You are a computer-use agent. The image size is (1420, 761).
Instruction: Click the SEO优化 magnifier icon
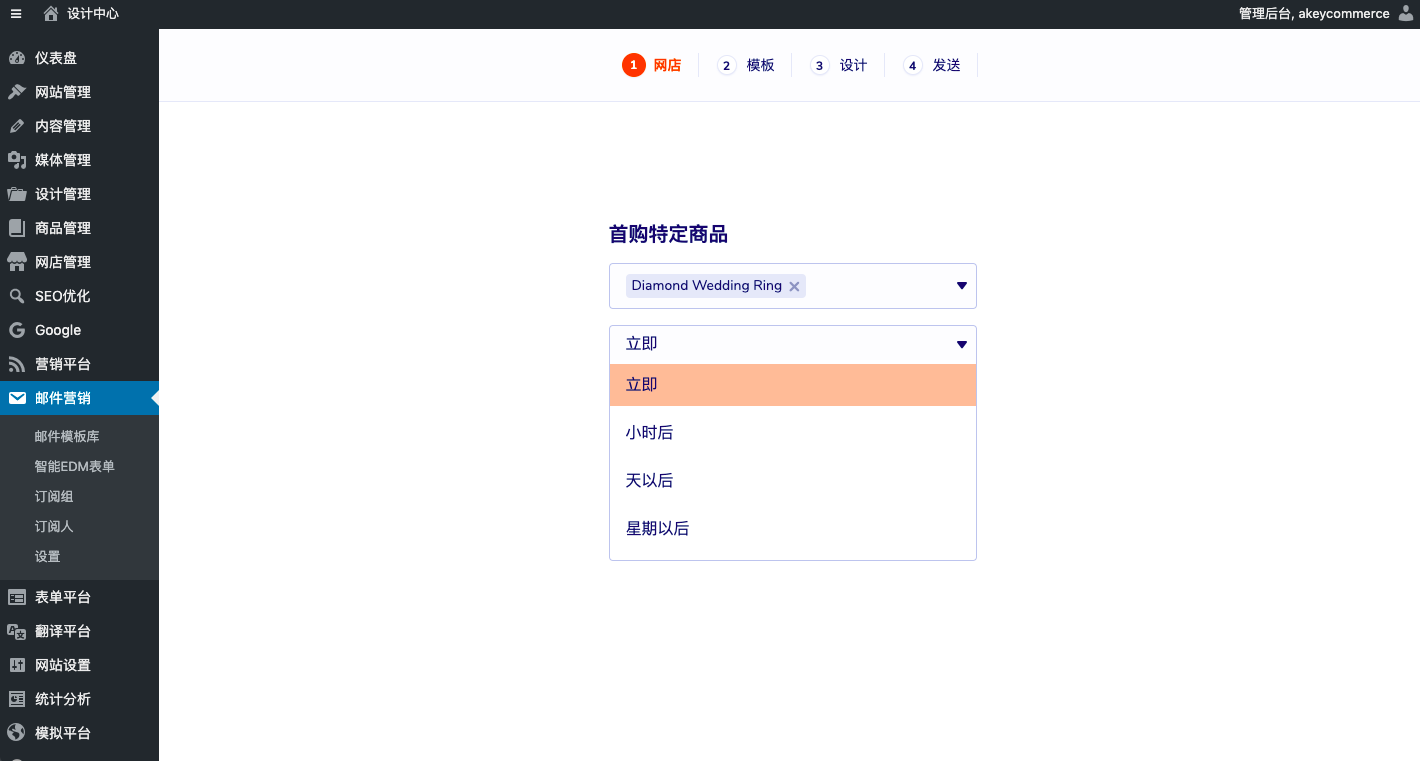tap(17, 296)
